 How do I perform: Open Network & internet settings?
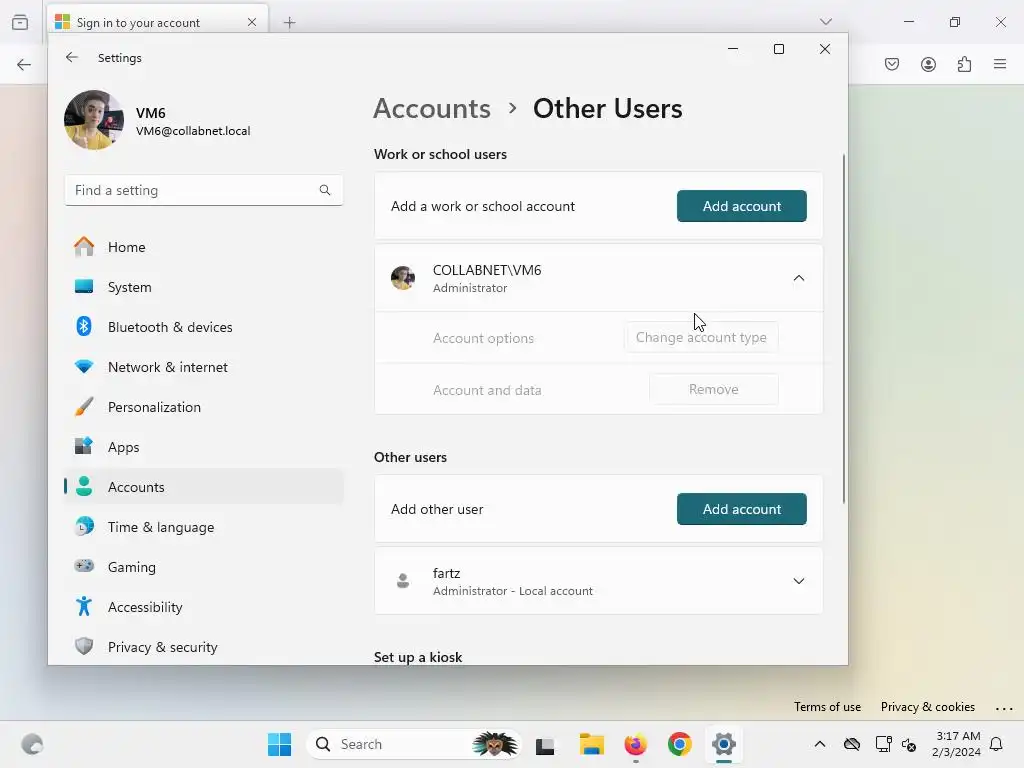[204, 367]
